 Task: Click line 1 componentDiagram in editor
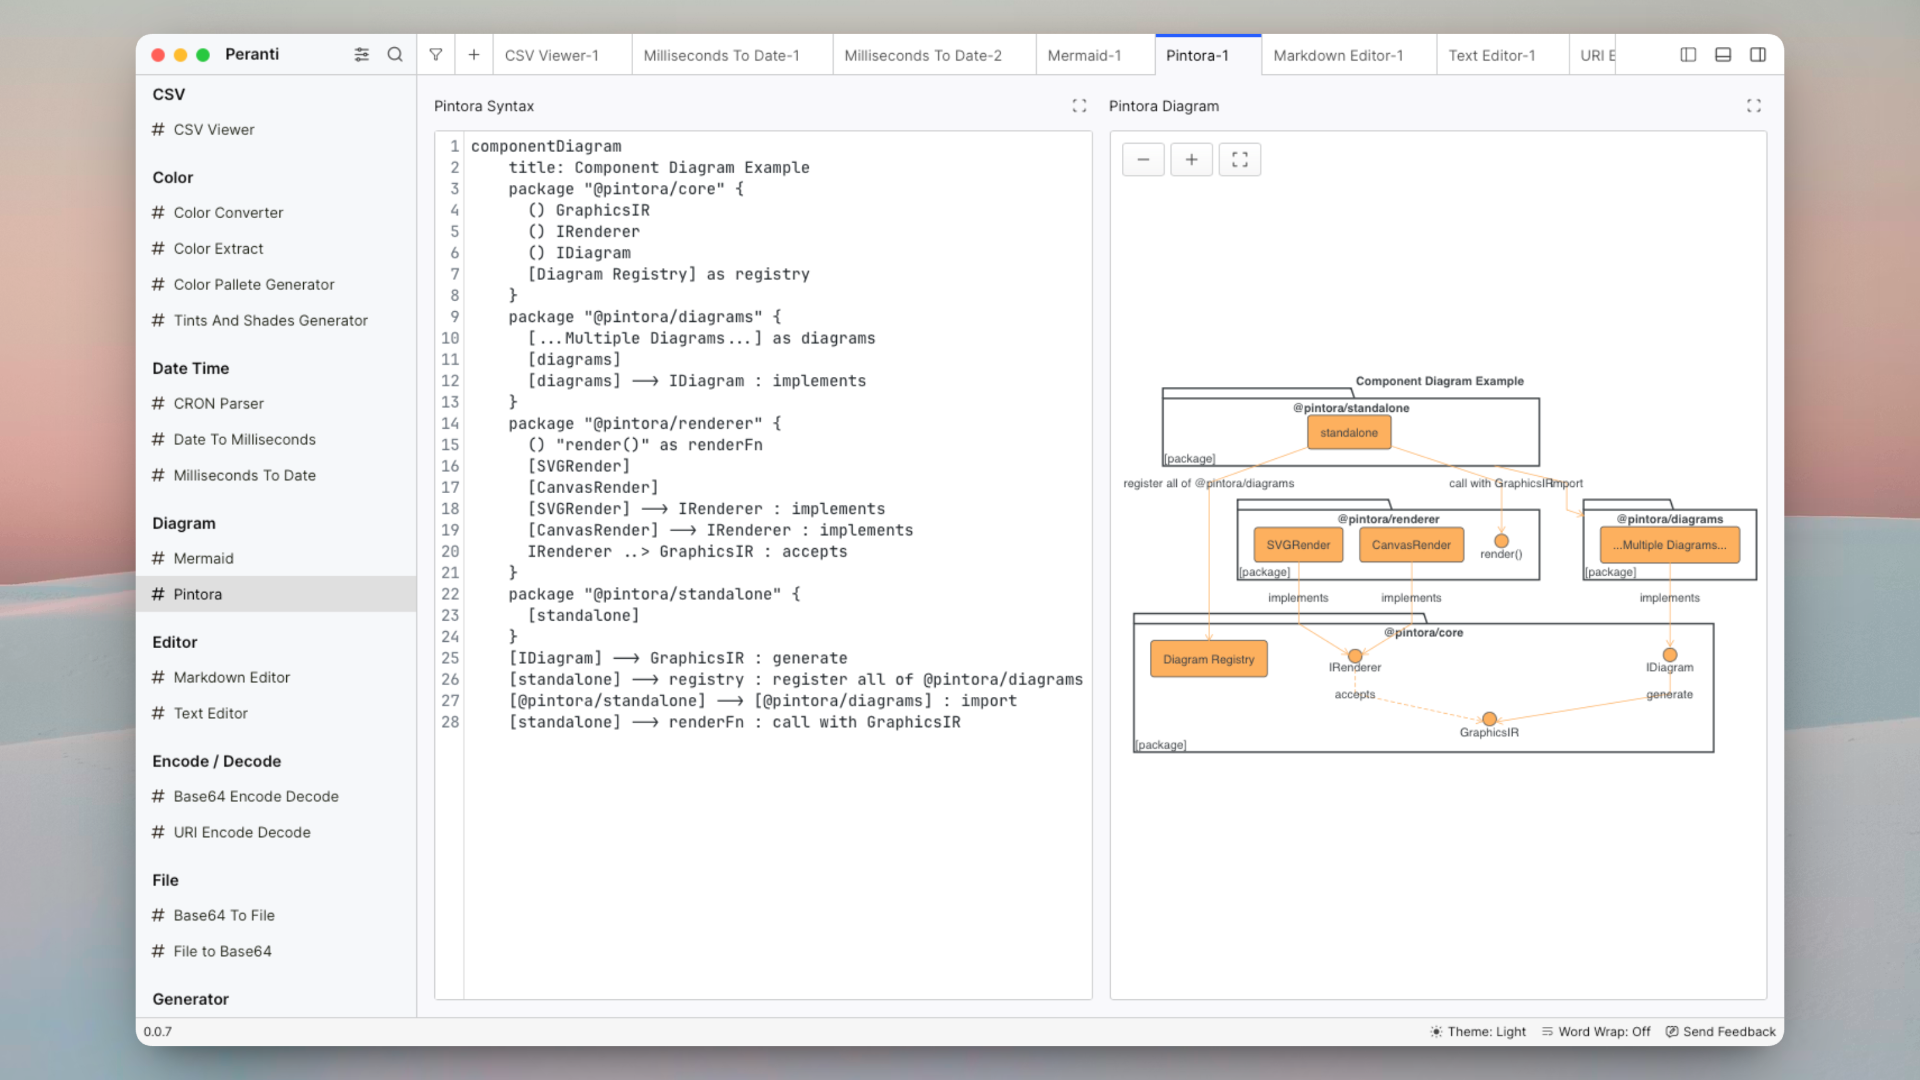coord(546,147)
